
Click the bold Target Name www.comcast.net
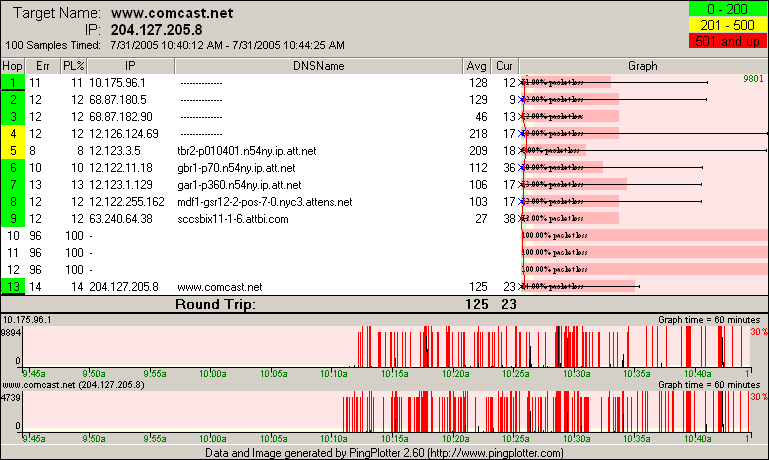tap(172, 13)
